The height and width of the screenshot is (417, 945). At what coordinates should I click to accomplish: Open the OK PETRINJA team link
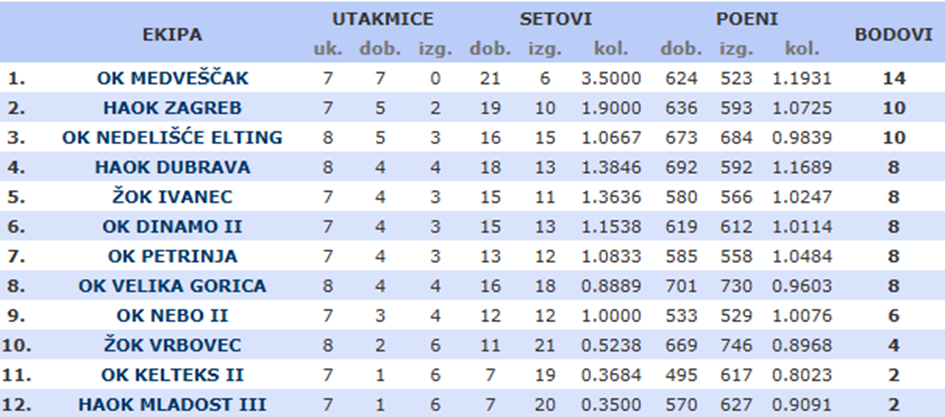[172, 257]
